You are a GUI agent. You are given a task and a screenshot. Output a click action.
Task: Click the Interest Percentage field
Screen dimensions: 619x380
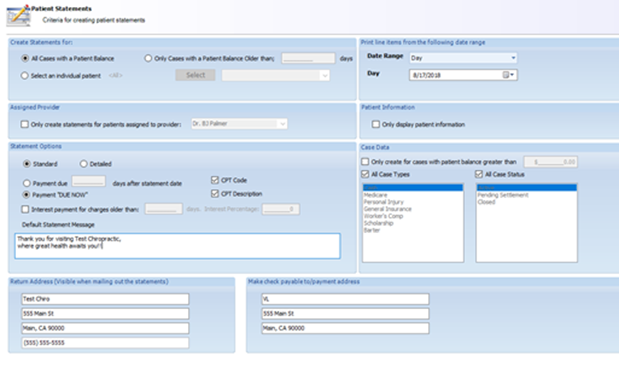[281, 209]
